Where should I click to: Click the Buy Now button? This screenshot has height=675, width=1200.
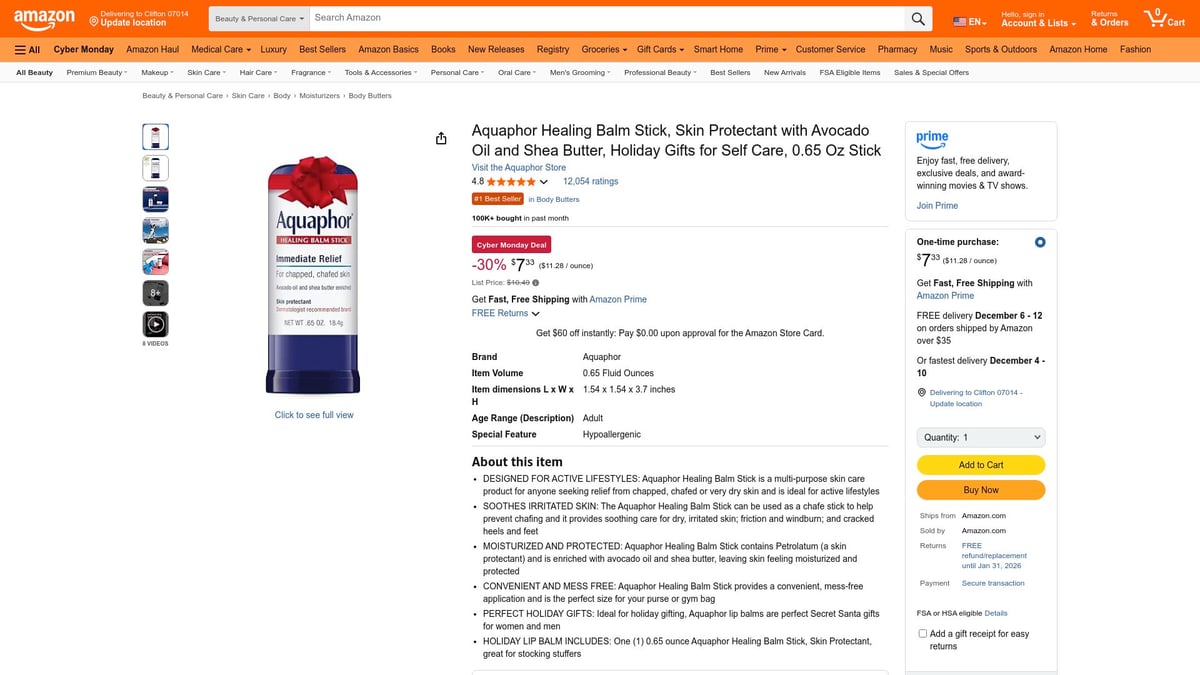pyautogui.click(x=980, y=489)
